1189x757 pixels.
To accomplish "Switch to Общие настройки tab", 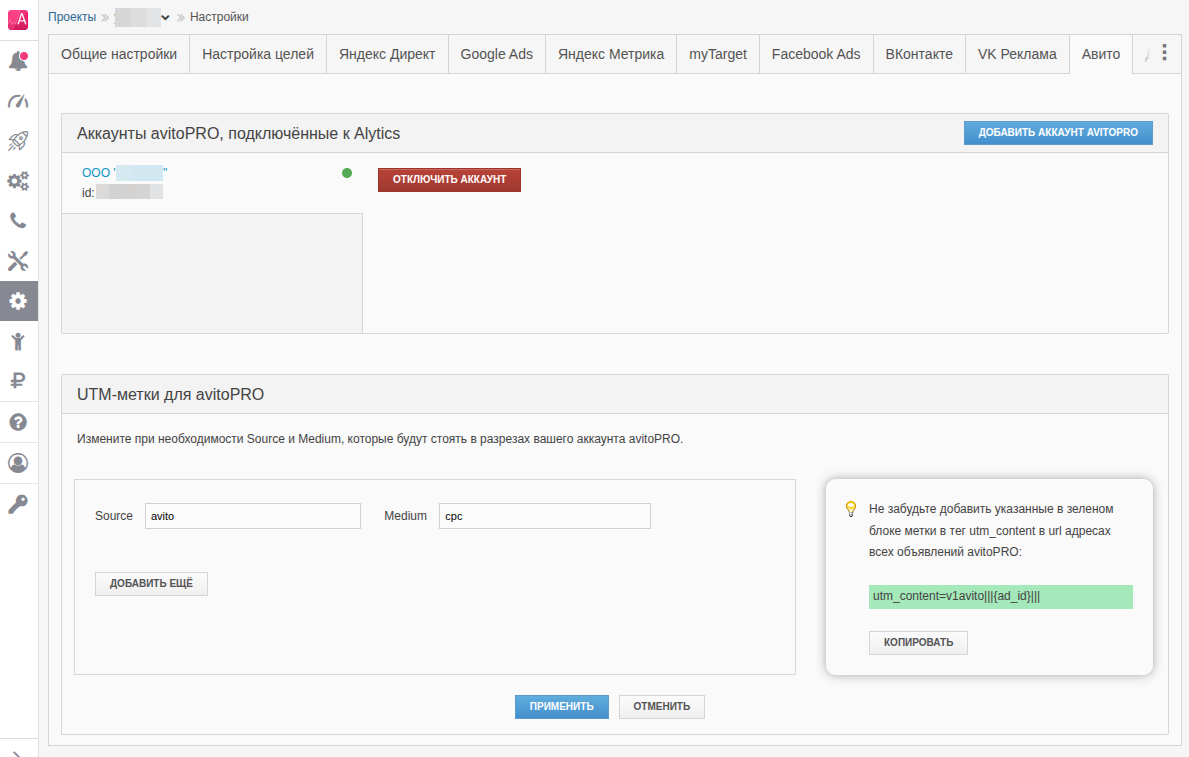I will pos(119,54).
